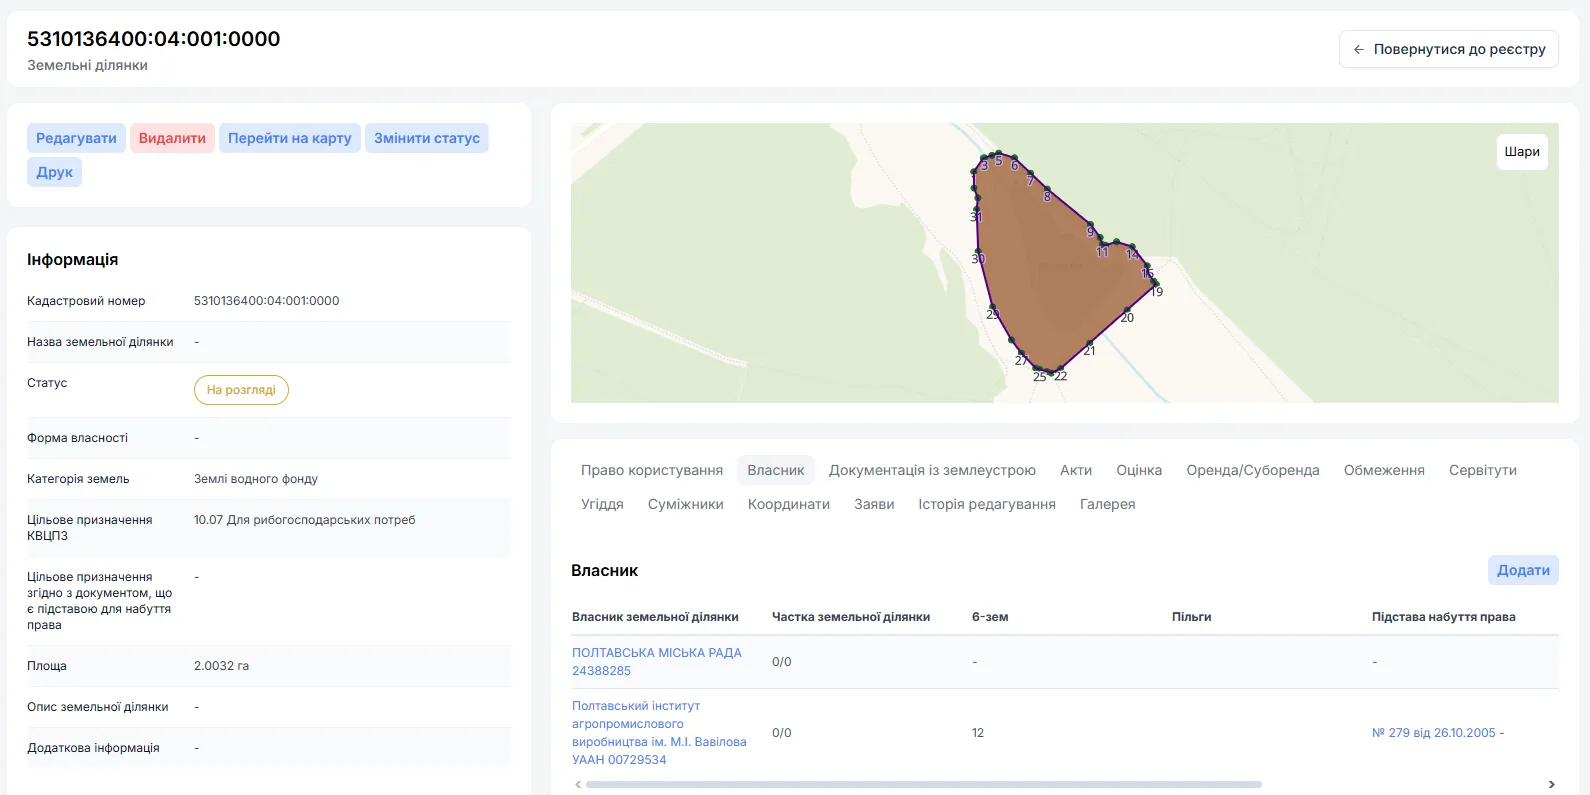Open the Полтавський інститут агропромислового виробництва link

click(659, 733)
